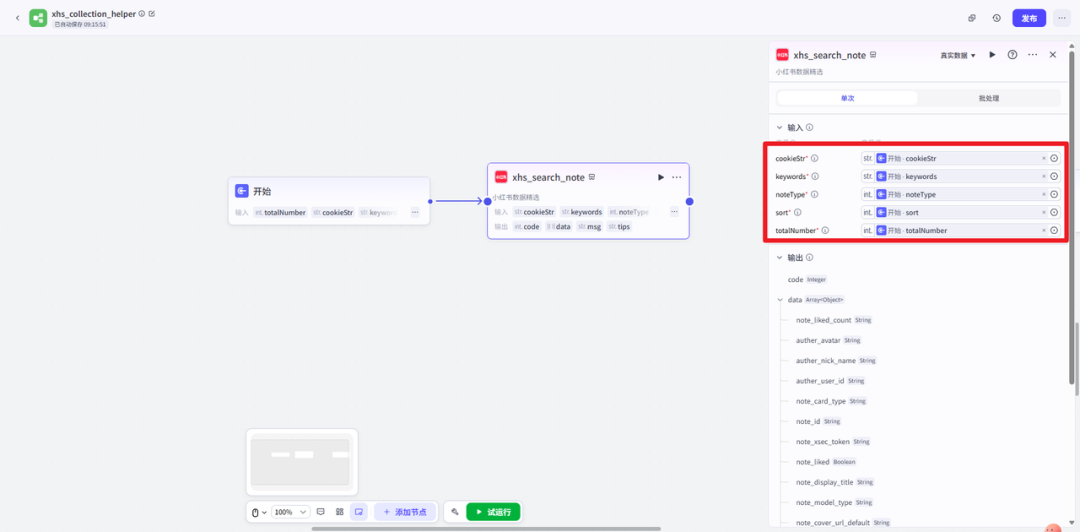Image resolution: width=1080 pixels, height=532 pixels.
Task: Switch to the 批处理 tab
Action: pos(988,98)
